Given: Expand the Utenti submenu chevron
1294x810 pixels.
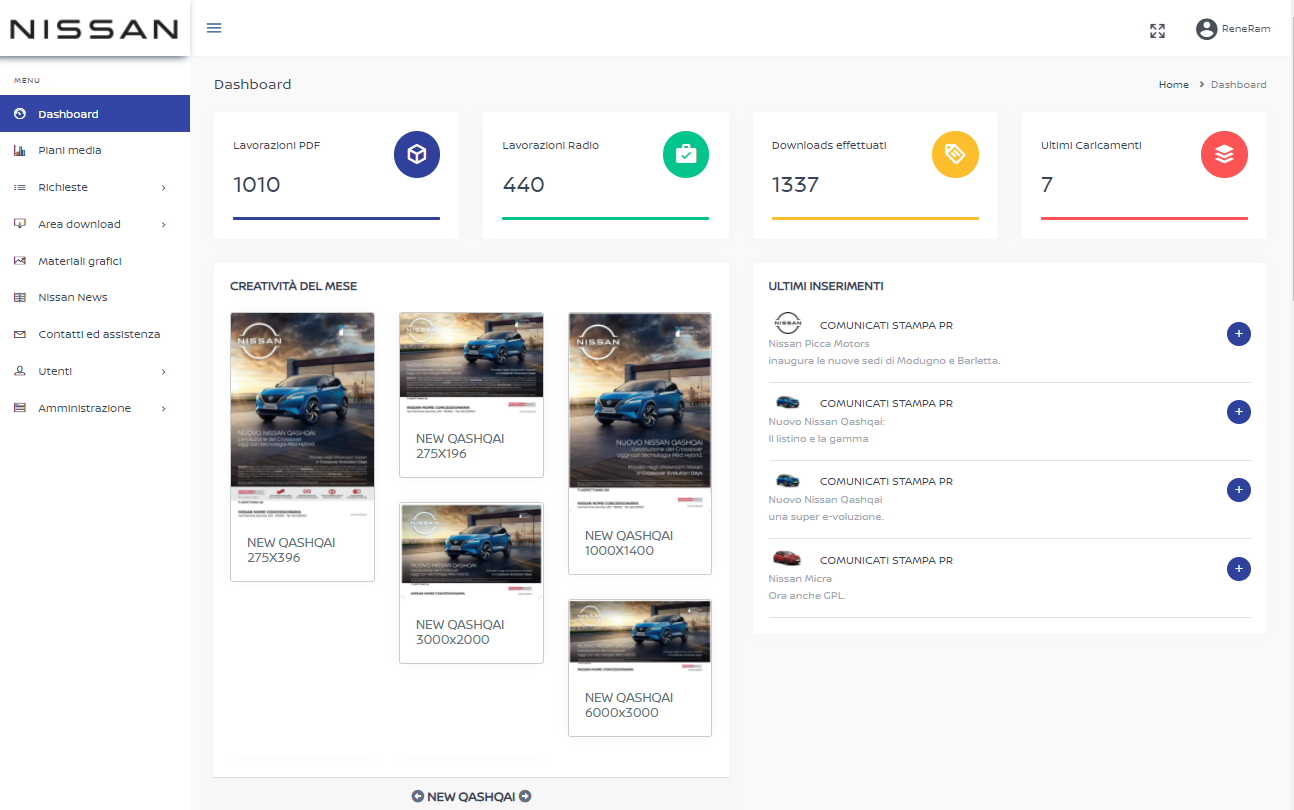Looking at the screenshot, I should pos(163,372).
